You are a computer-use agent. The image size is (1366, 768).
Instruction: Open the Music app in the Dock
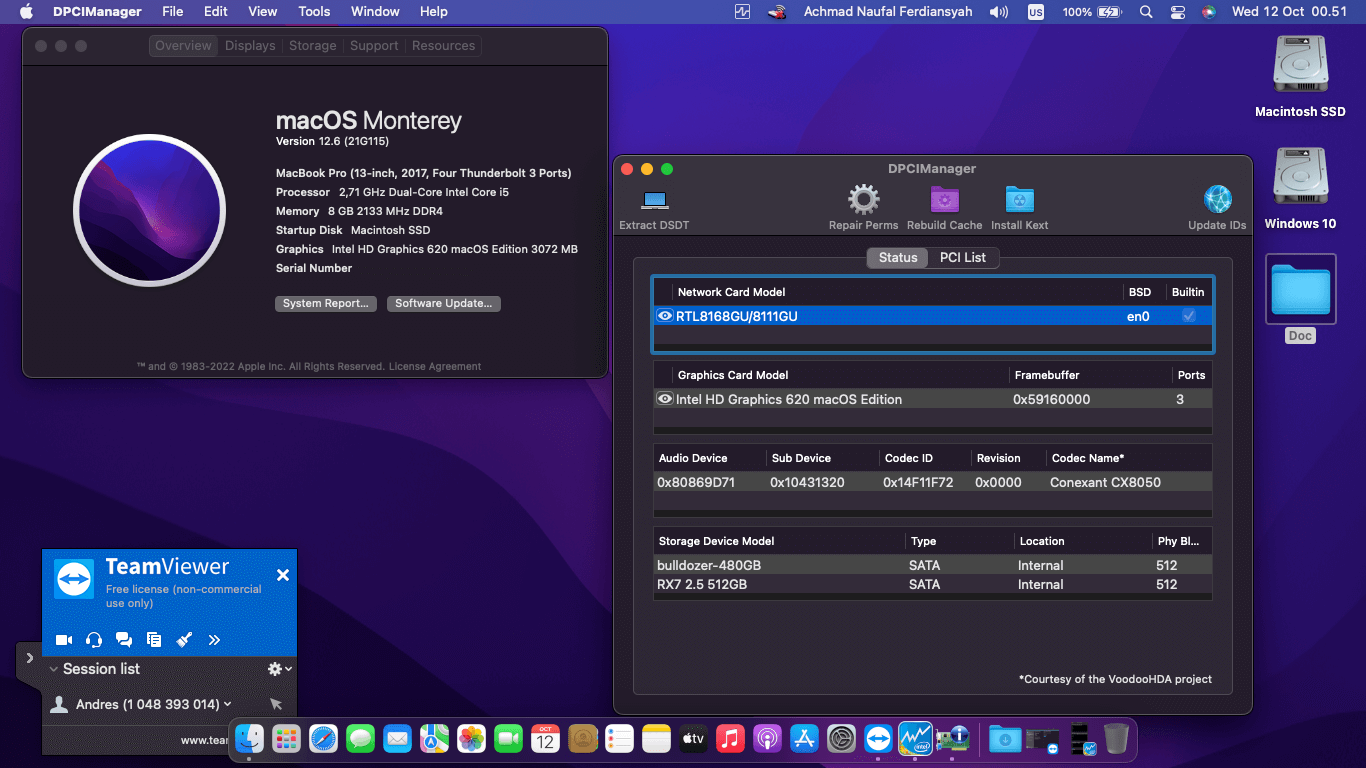(x=730, y=739)
